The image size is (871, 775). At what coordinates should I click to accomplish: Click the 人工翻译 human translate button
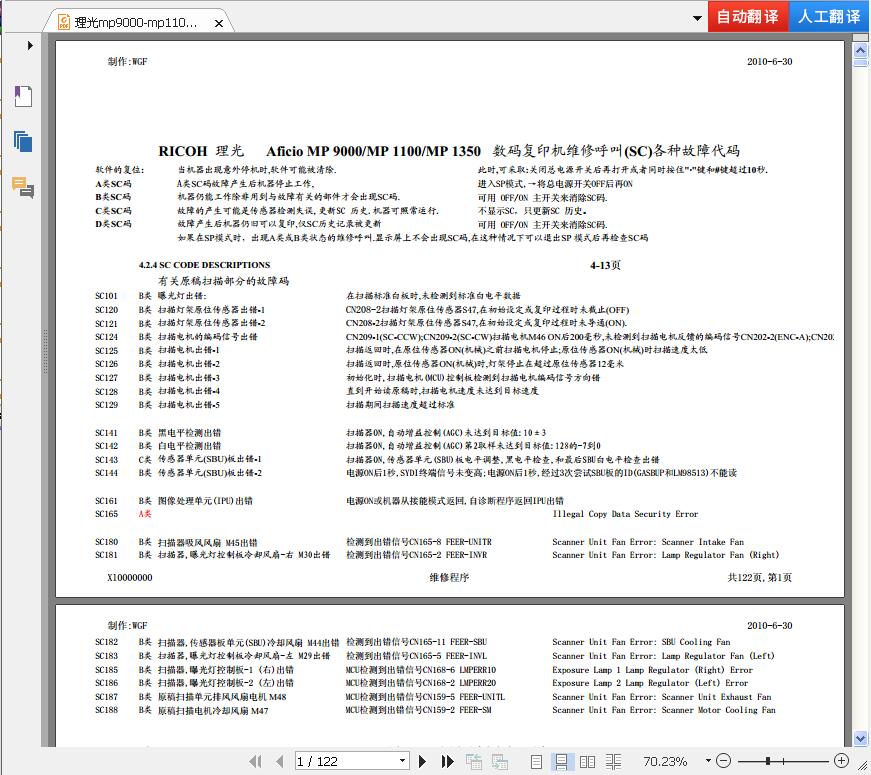point(829,16)
